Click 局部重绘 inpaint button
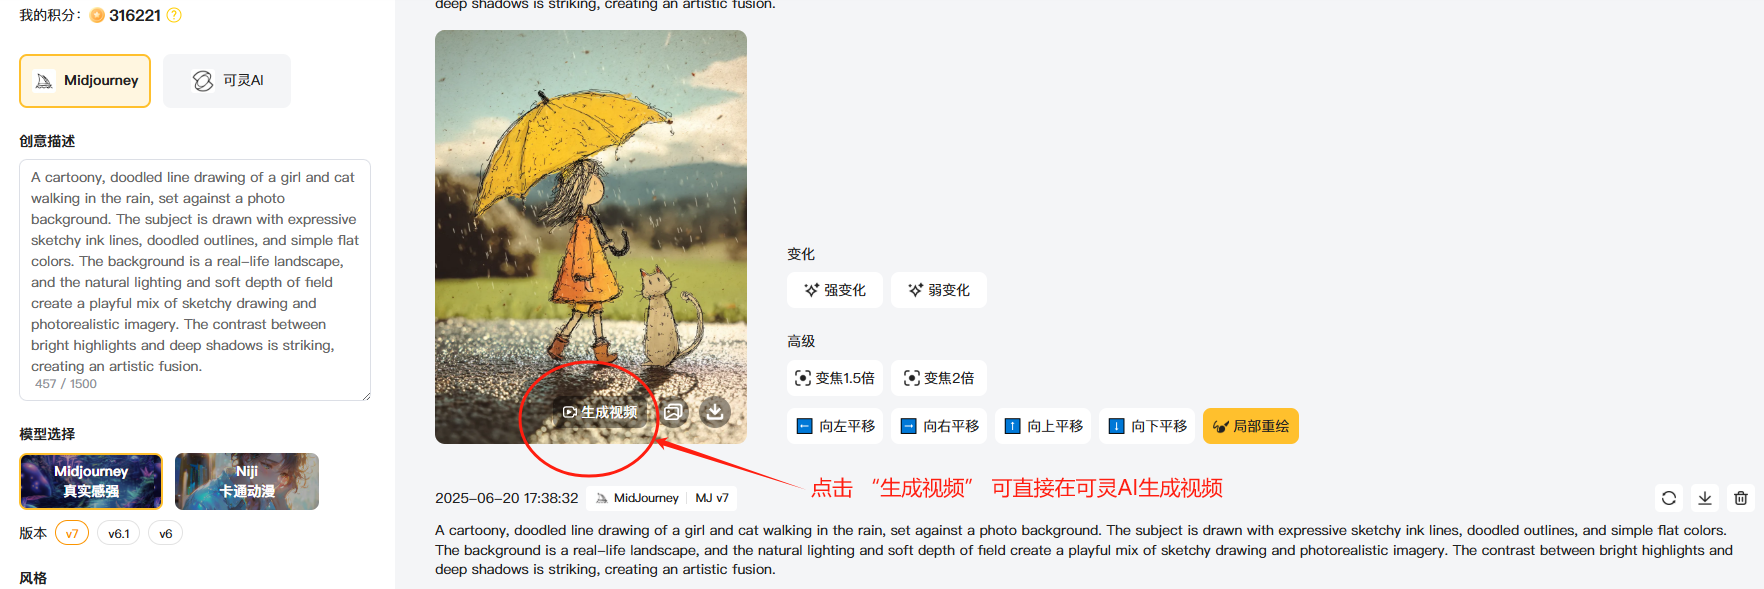The image size is (1764, 589). (1251, 426)
